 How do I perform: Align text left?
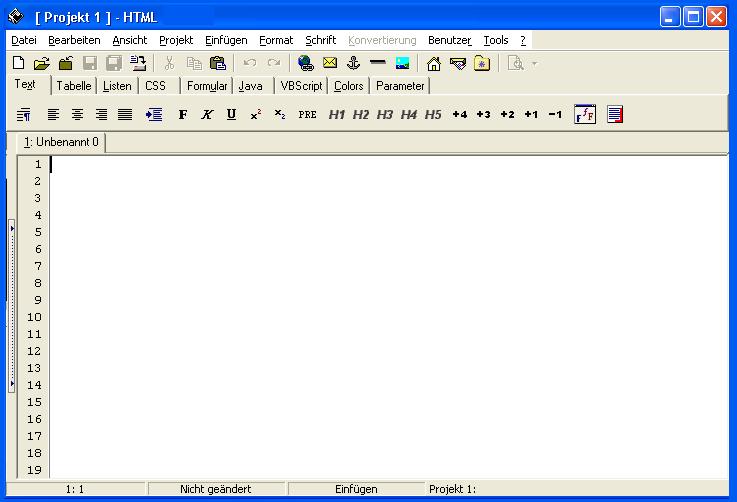53,114
